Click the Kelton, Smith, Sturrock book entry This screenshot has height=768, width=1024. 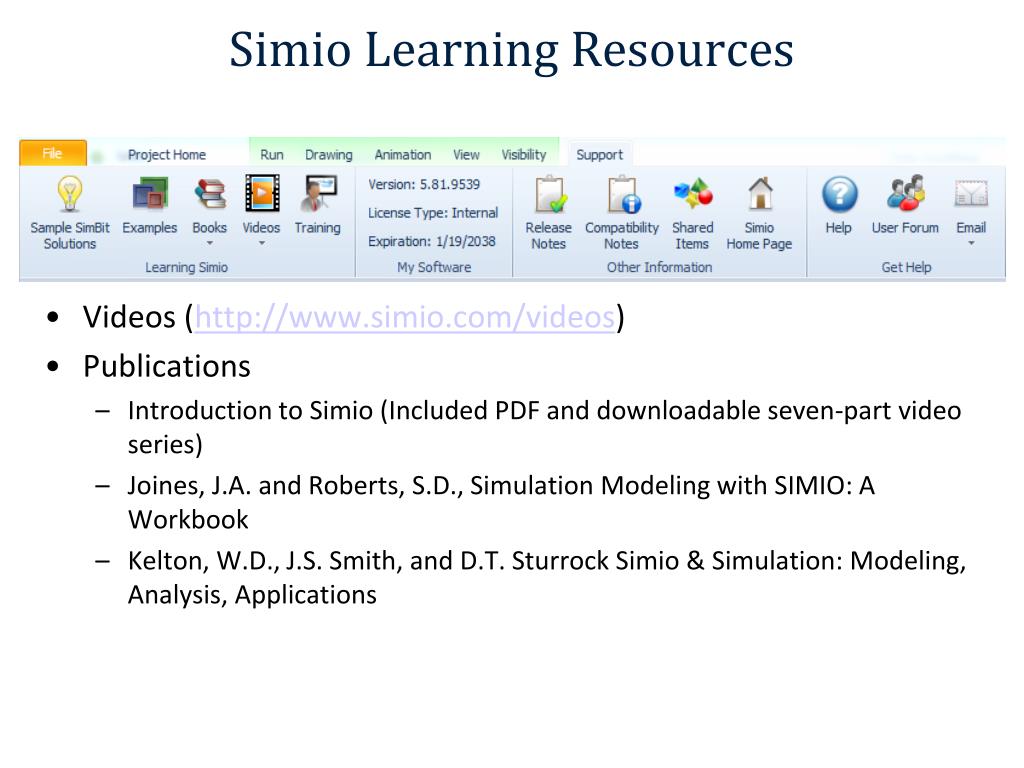547,578
